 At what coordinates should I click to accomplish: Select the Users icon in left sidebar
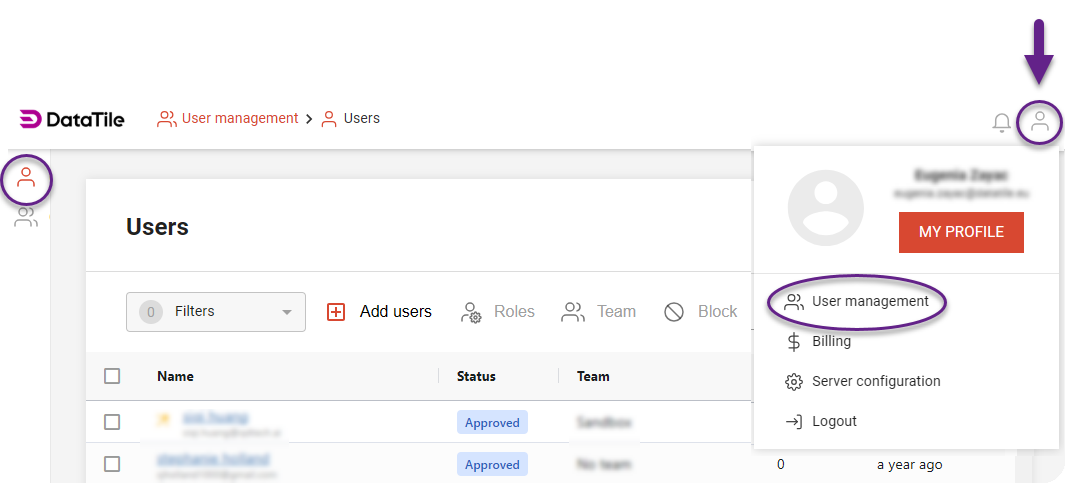point(27,179)
